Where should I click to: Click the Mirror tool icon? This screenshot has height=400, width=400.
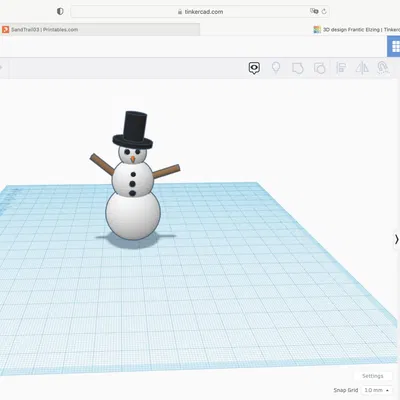362,68
